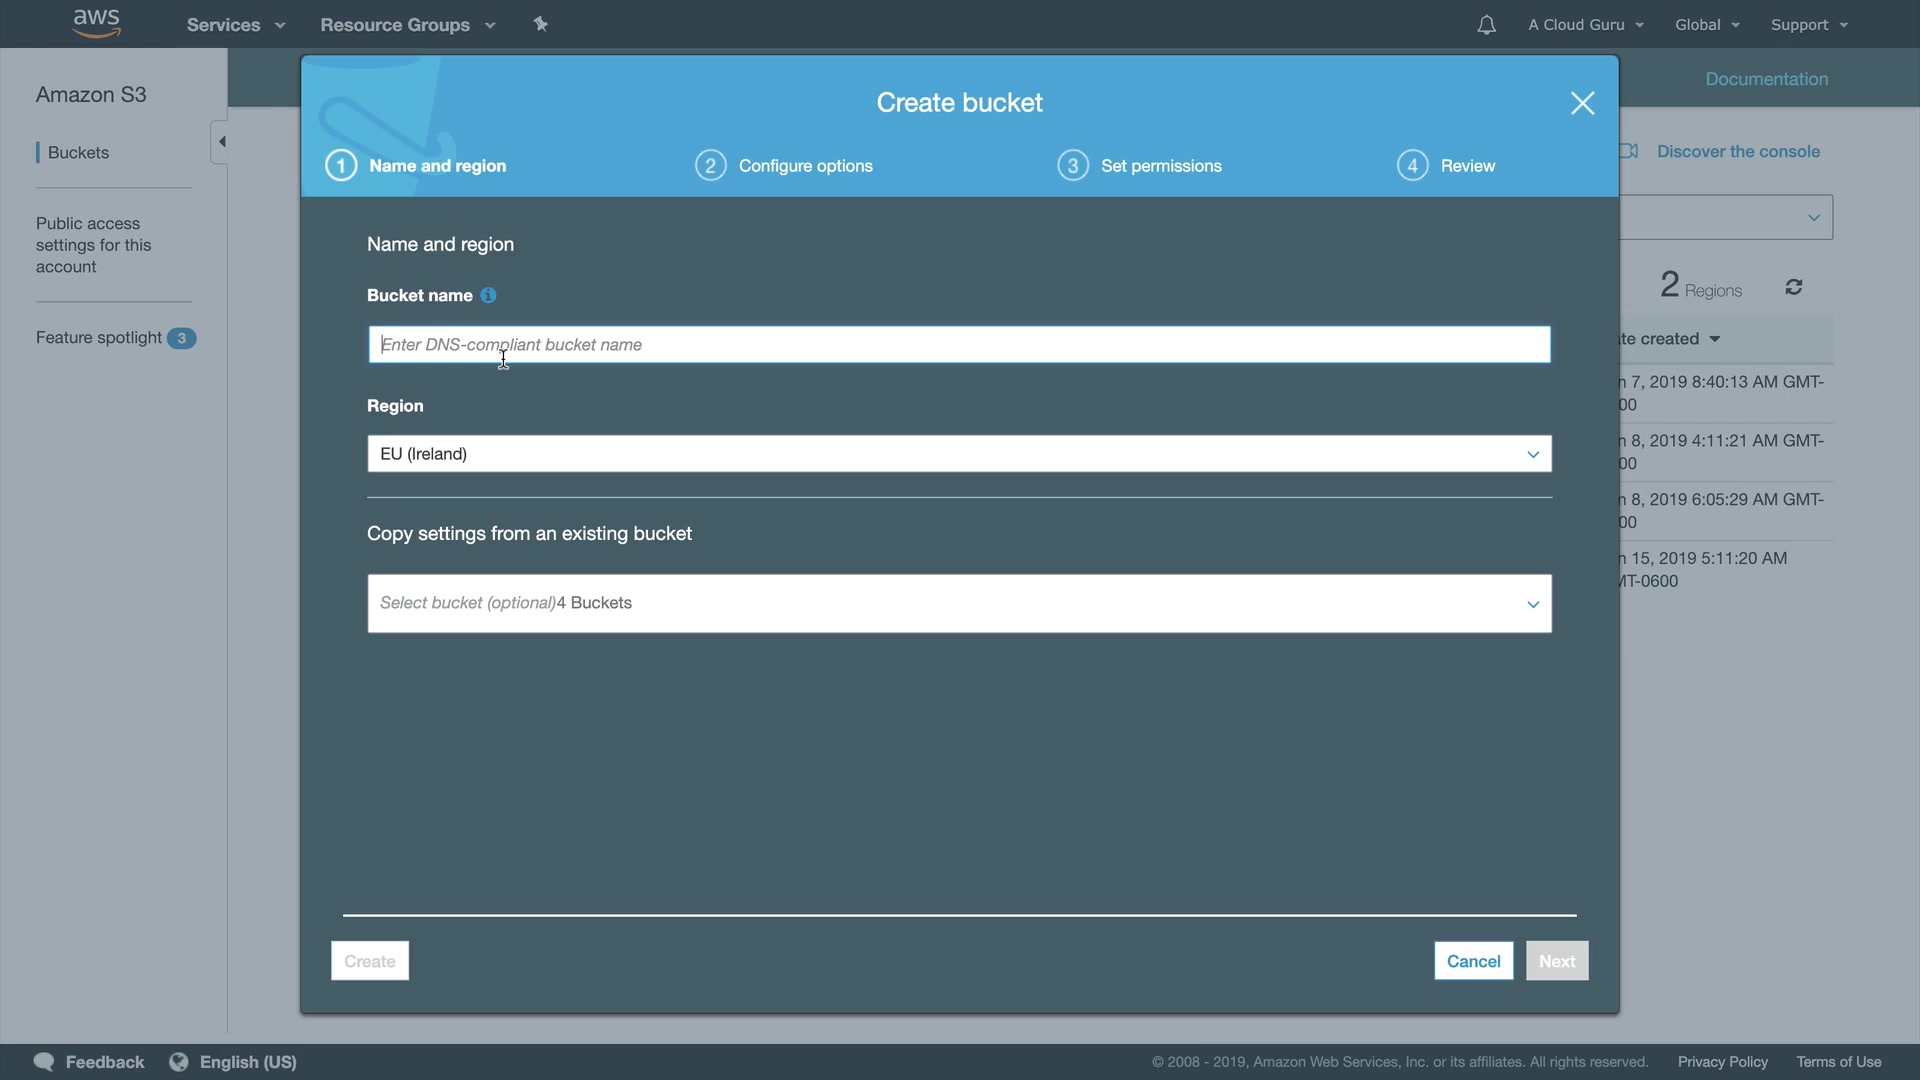Screen dimensions: 1920x1080
Task: Open the Region dropdown showing EU (Ireland)
Action: tap(958, 454)
